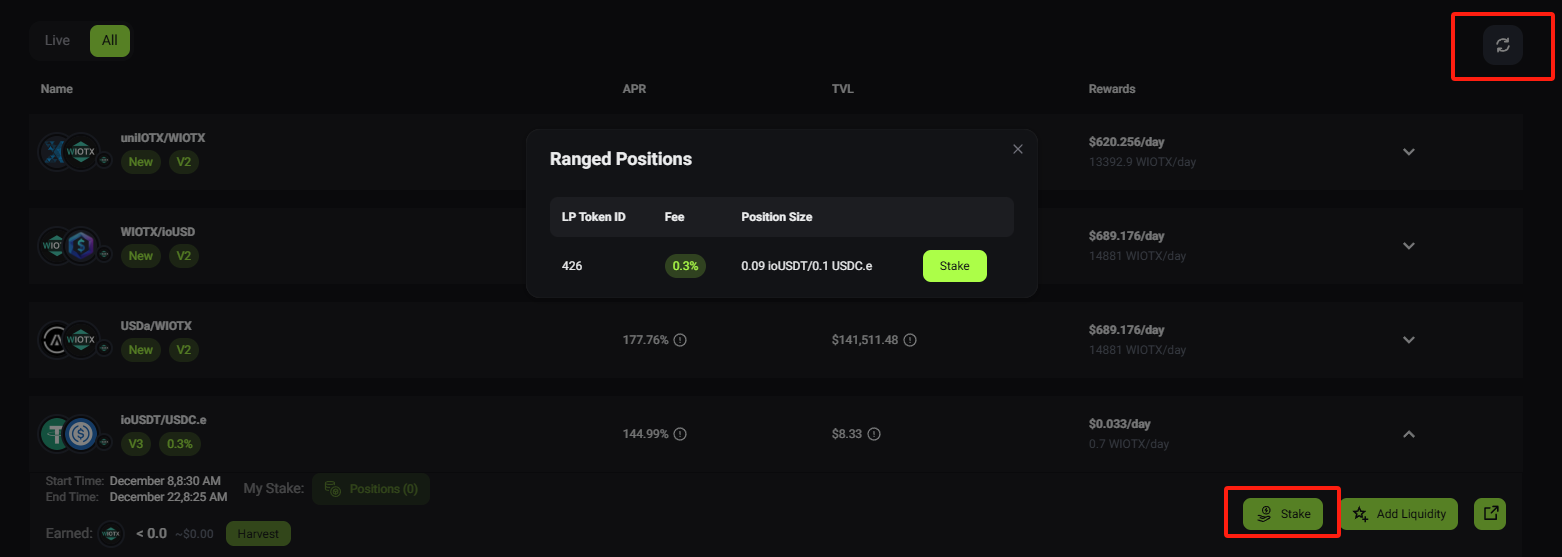This screenshot has height=557, width=1562.
Task: Expand the uniIOTX/WIOTX pool row
Action: point(1408,152)
